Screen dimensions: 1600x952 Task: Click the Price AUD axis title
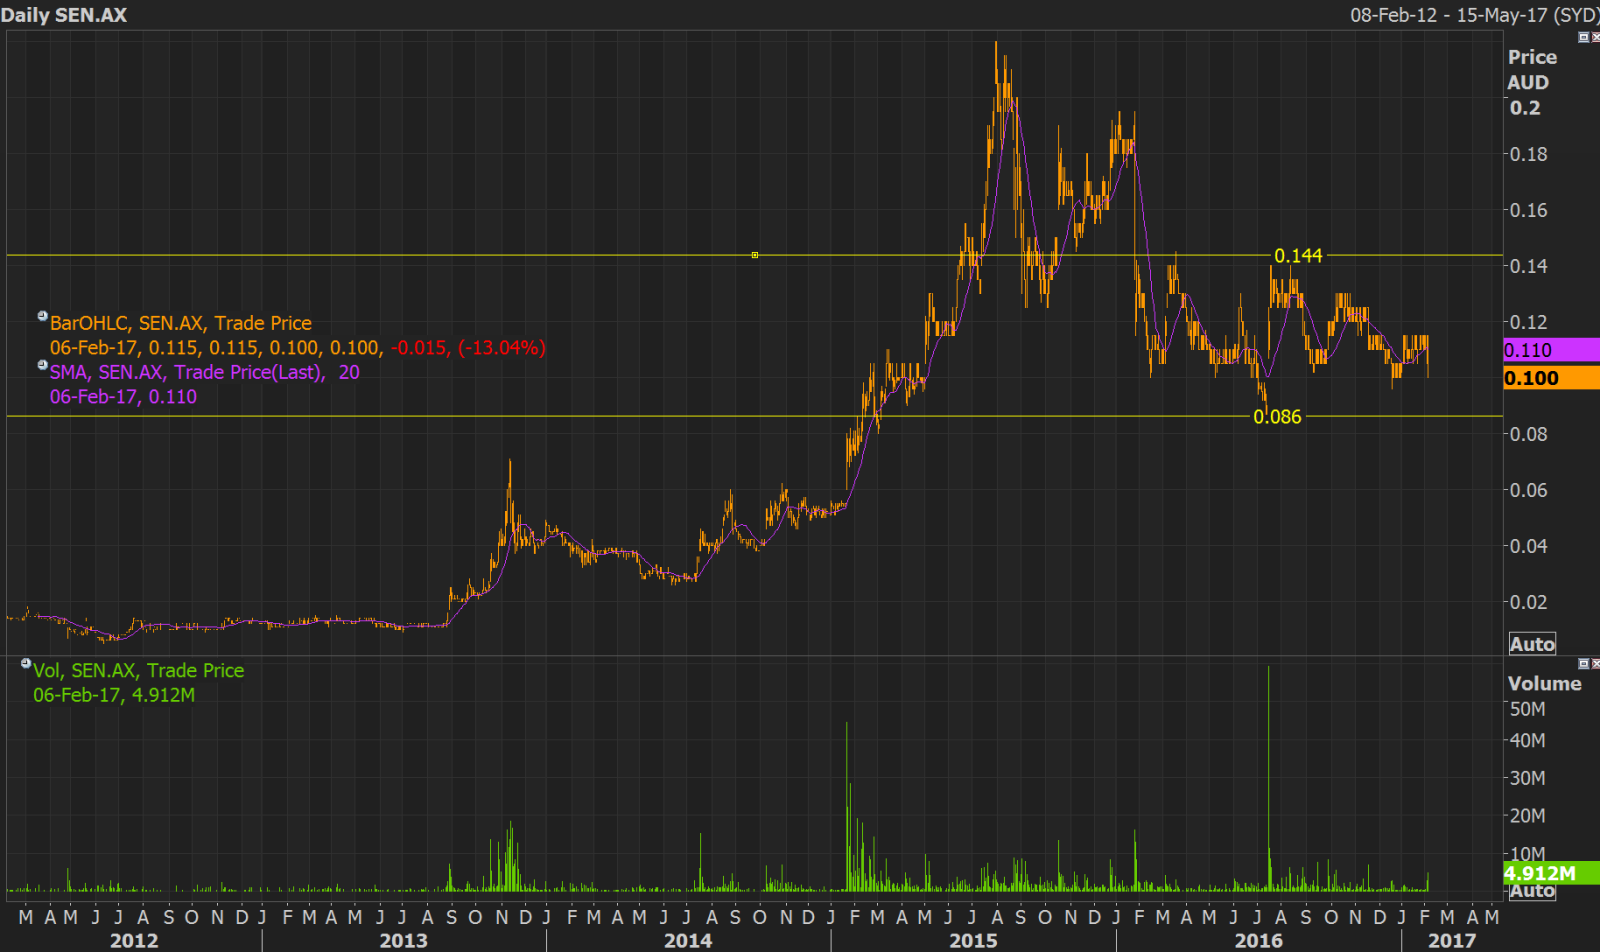pos(1532,70)
